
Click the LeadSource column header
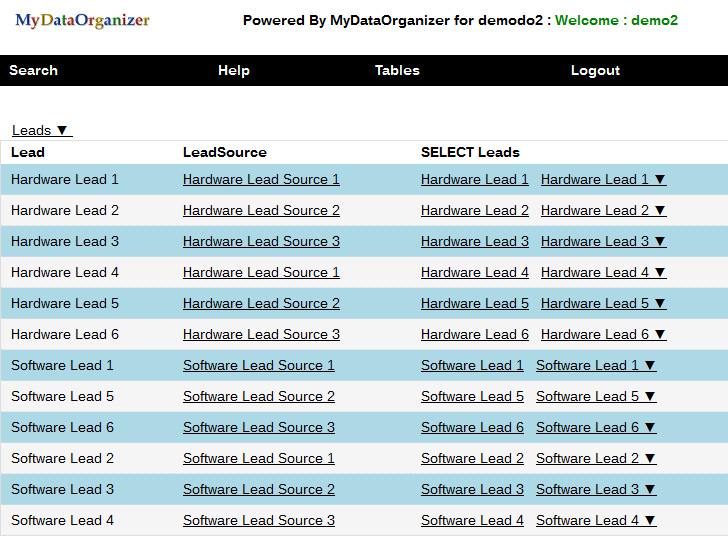tap(224, 153)
